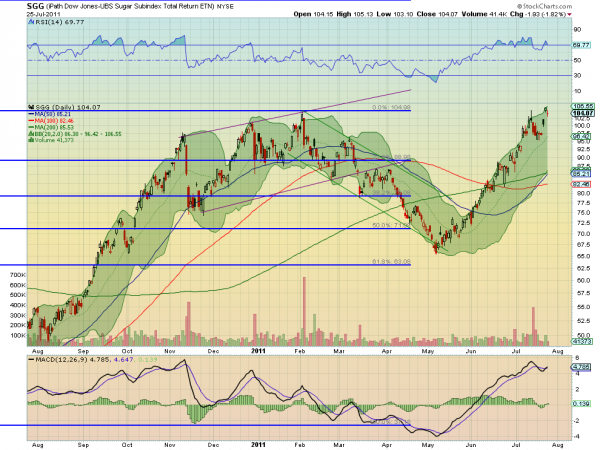Click the 82.46 red MA price tag
Viewport: 600px width, 450px height.
click(581, 184)
